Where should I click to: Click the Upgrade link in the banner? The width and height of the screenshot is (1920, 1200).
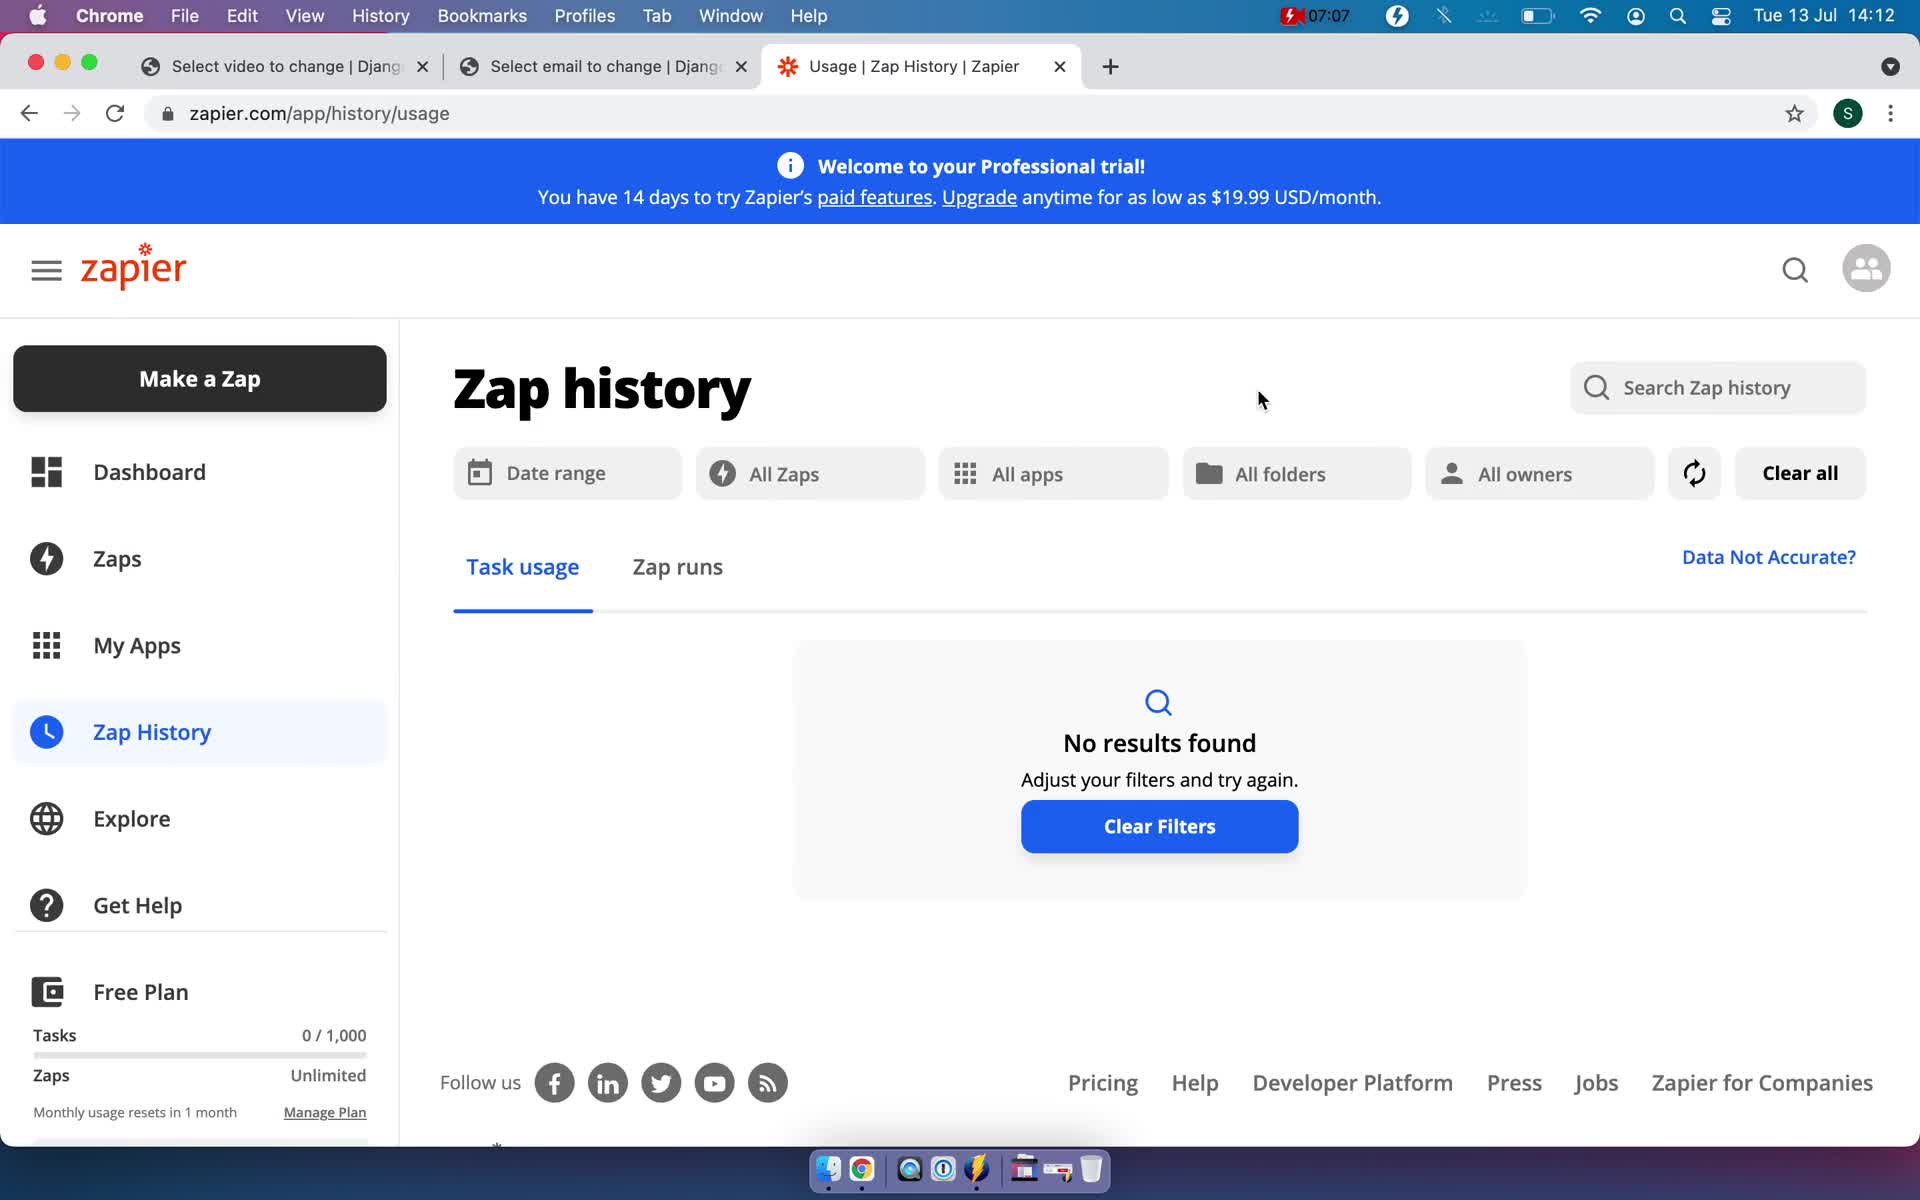point(979,196)
